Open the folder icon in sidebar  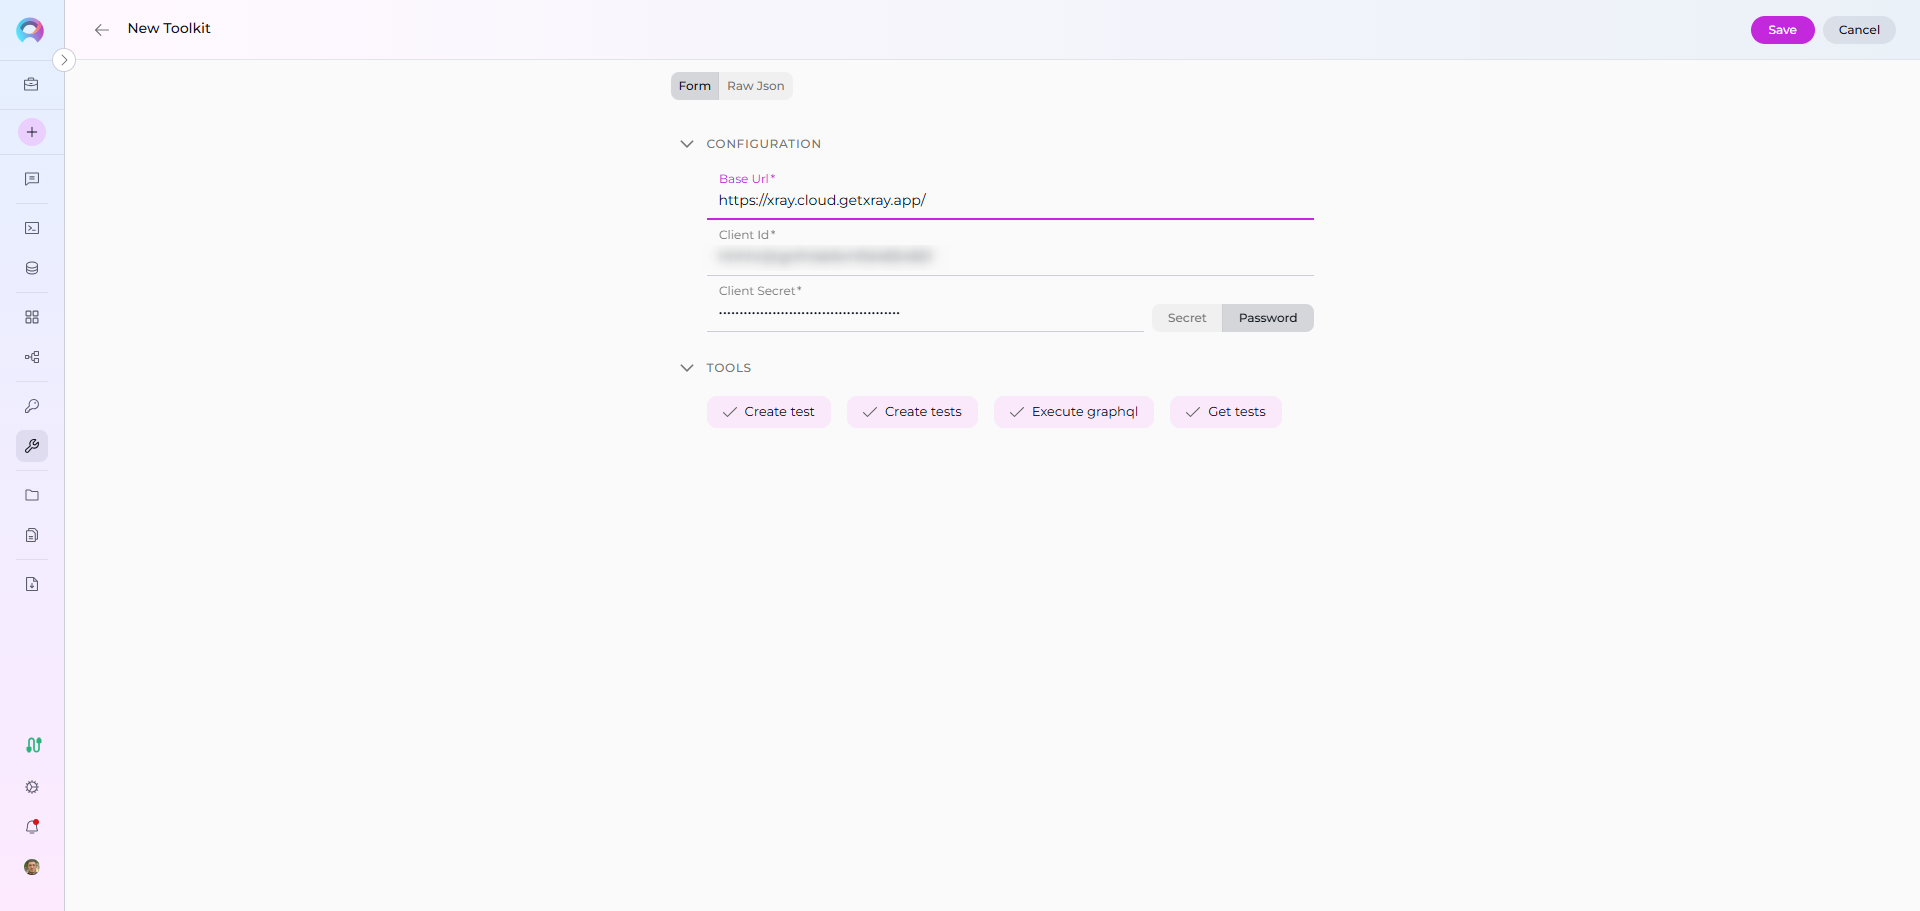32,495
